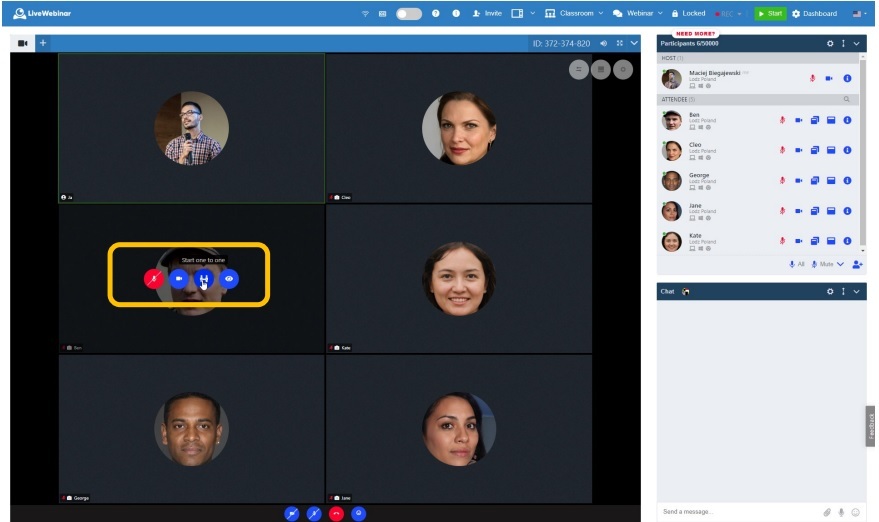Click the camera icon for George in participants

(x=798, y=181)
